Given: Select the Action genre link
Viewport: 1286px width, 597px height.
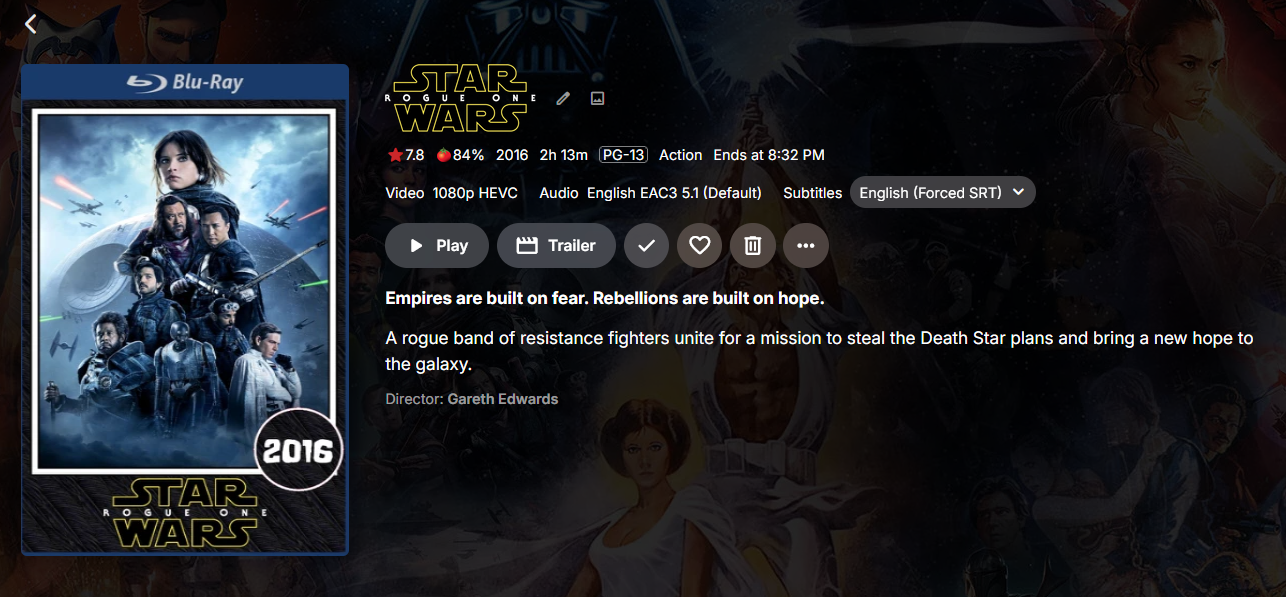Looking at the screenshot, I should click(x=681, y=155).
